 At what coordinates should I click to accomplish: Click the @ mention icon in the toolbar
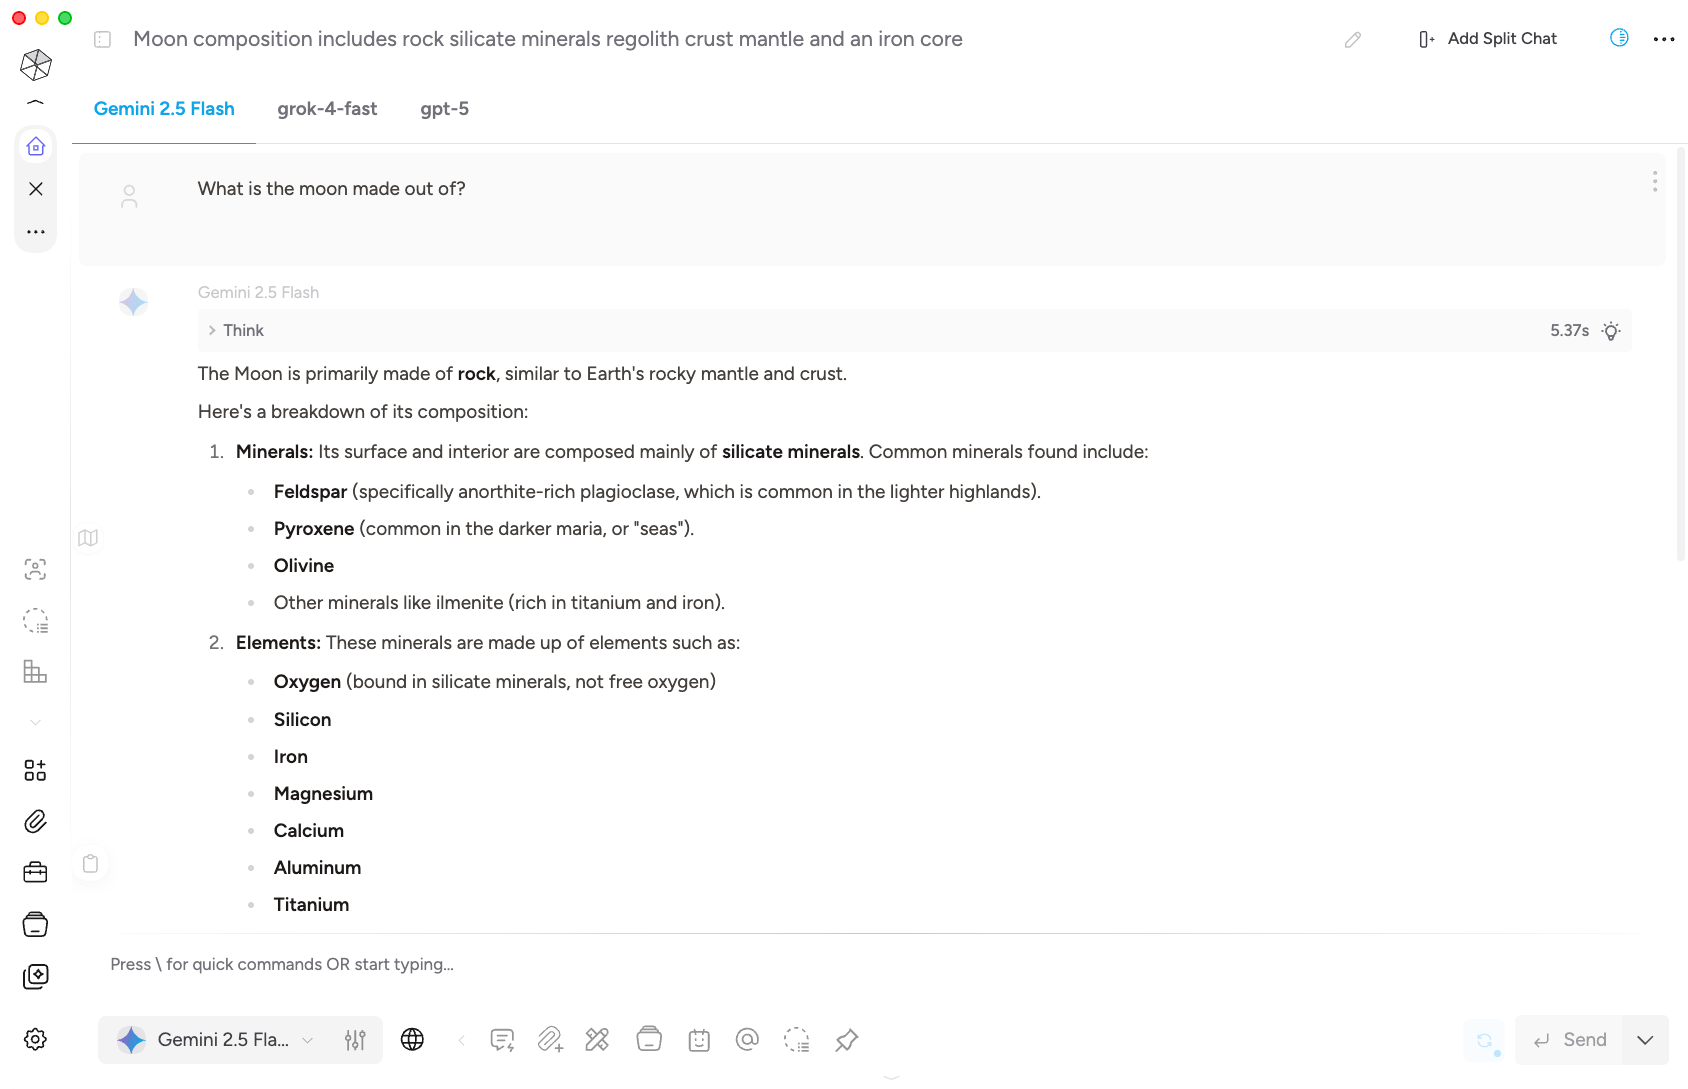coord(748,1040)
